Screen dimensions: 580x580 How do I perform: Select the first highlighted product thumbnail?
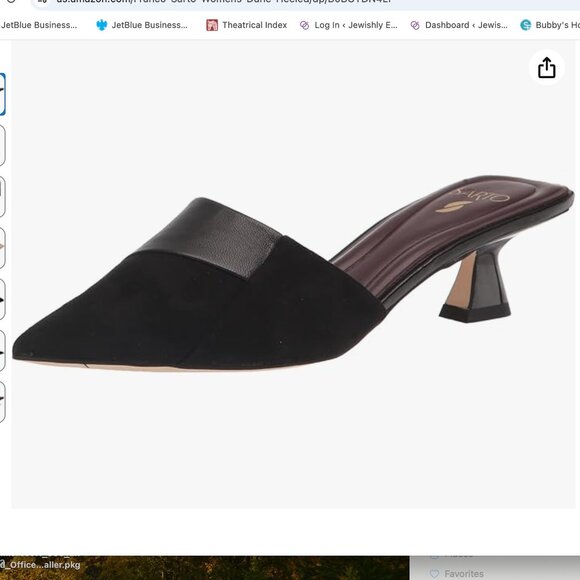[x=2, y=94]
